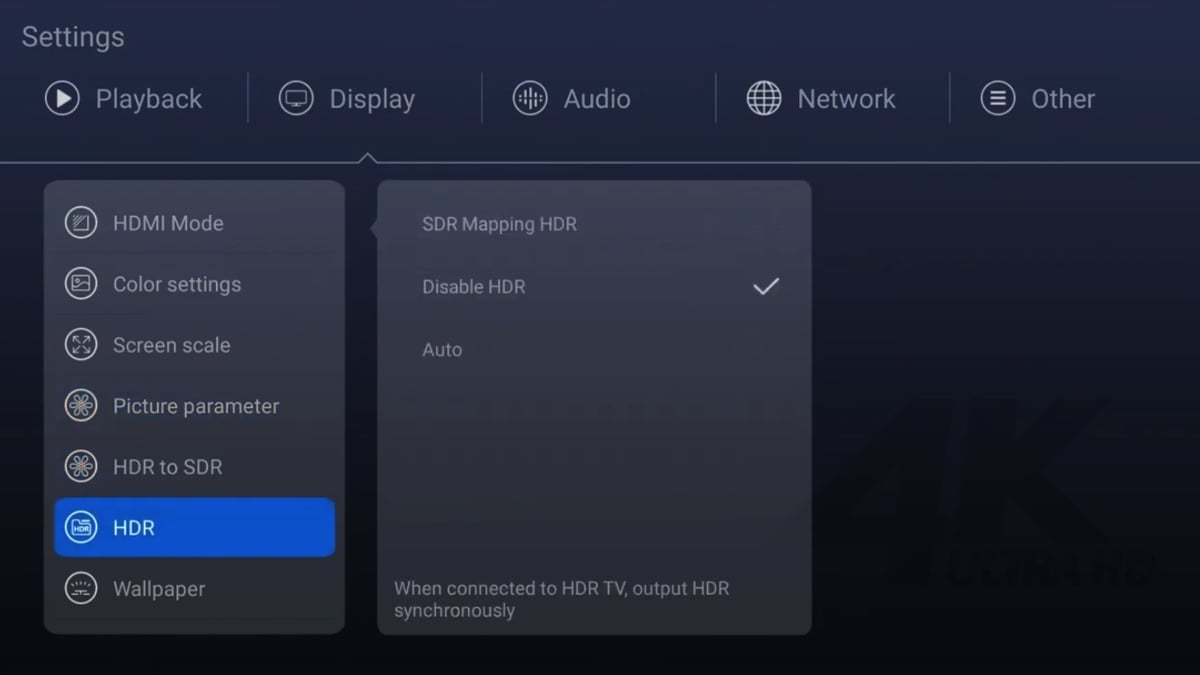
Task: Click the HDMI Mode icon
Action: pyautogui.click(x=81, y=223)
